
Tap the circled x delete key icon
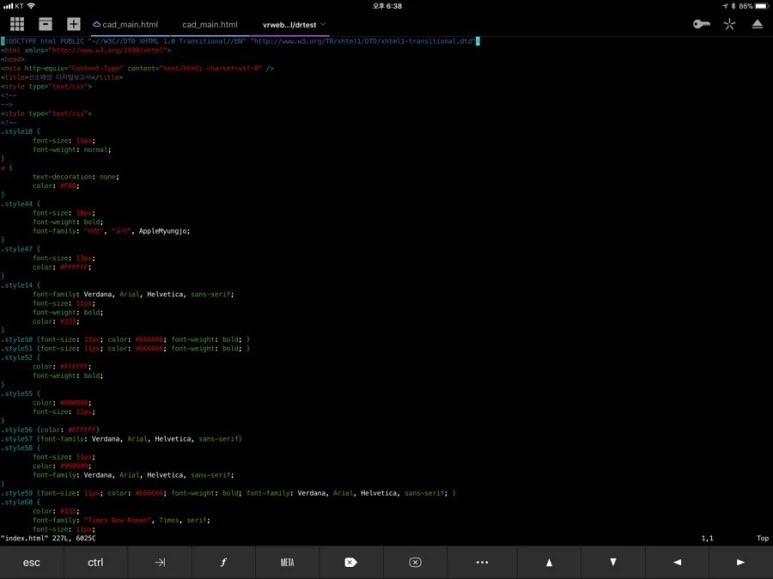coord(415,562)
